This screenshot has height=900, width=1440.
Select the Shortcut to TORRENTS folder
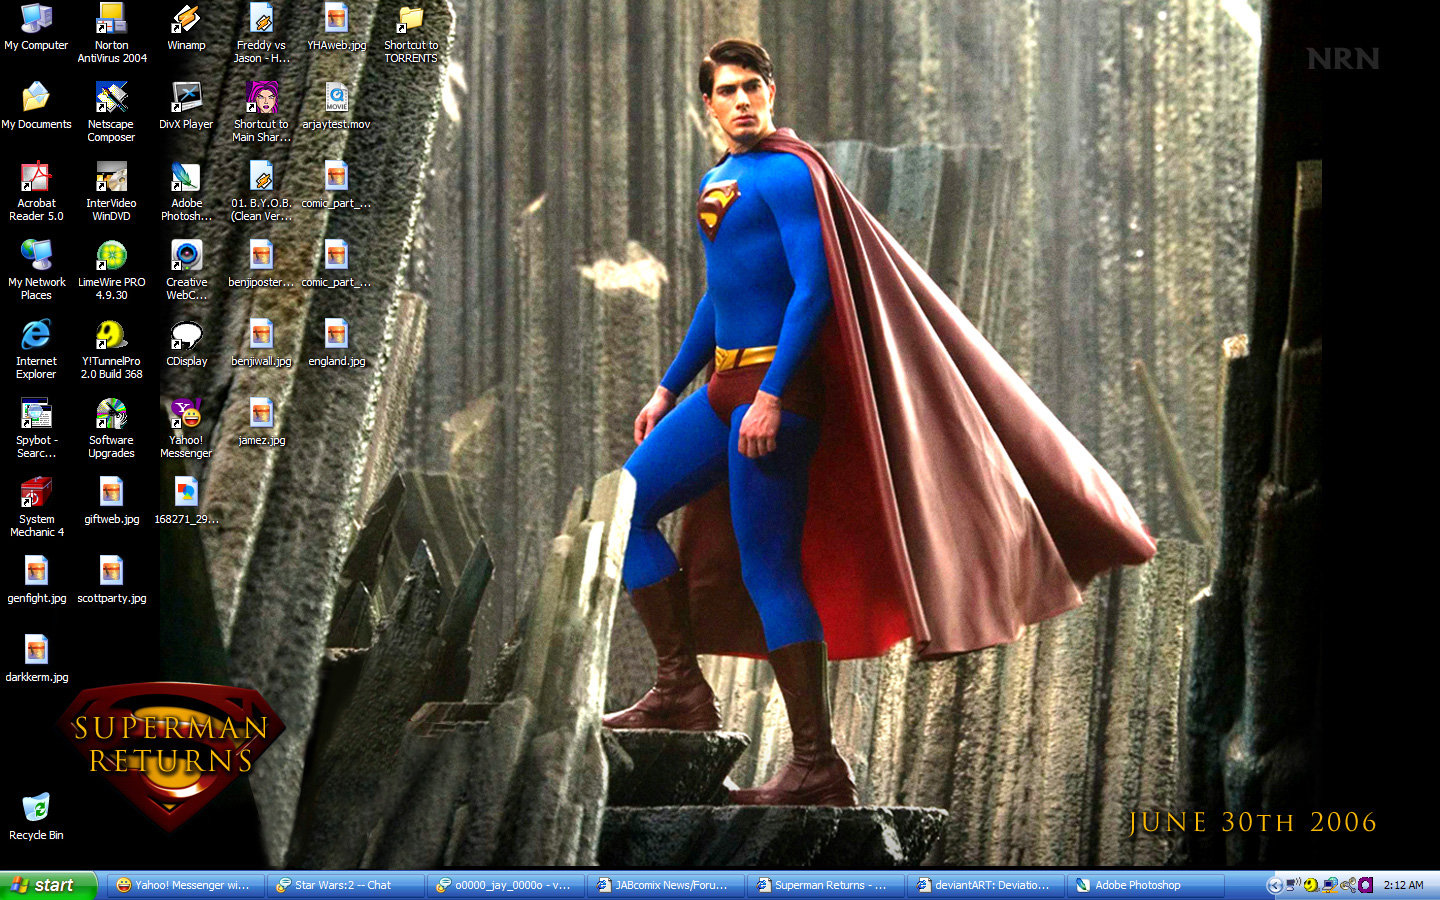tap(411, 20)
